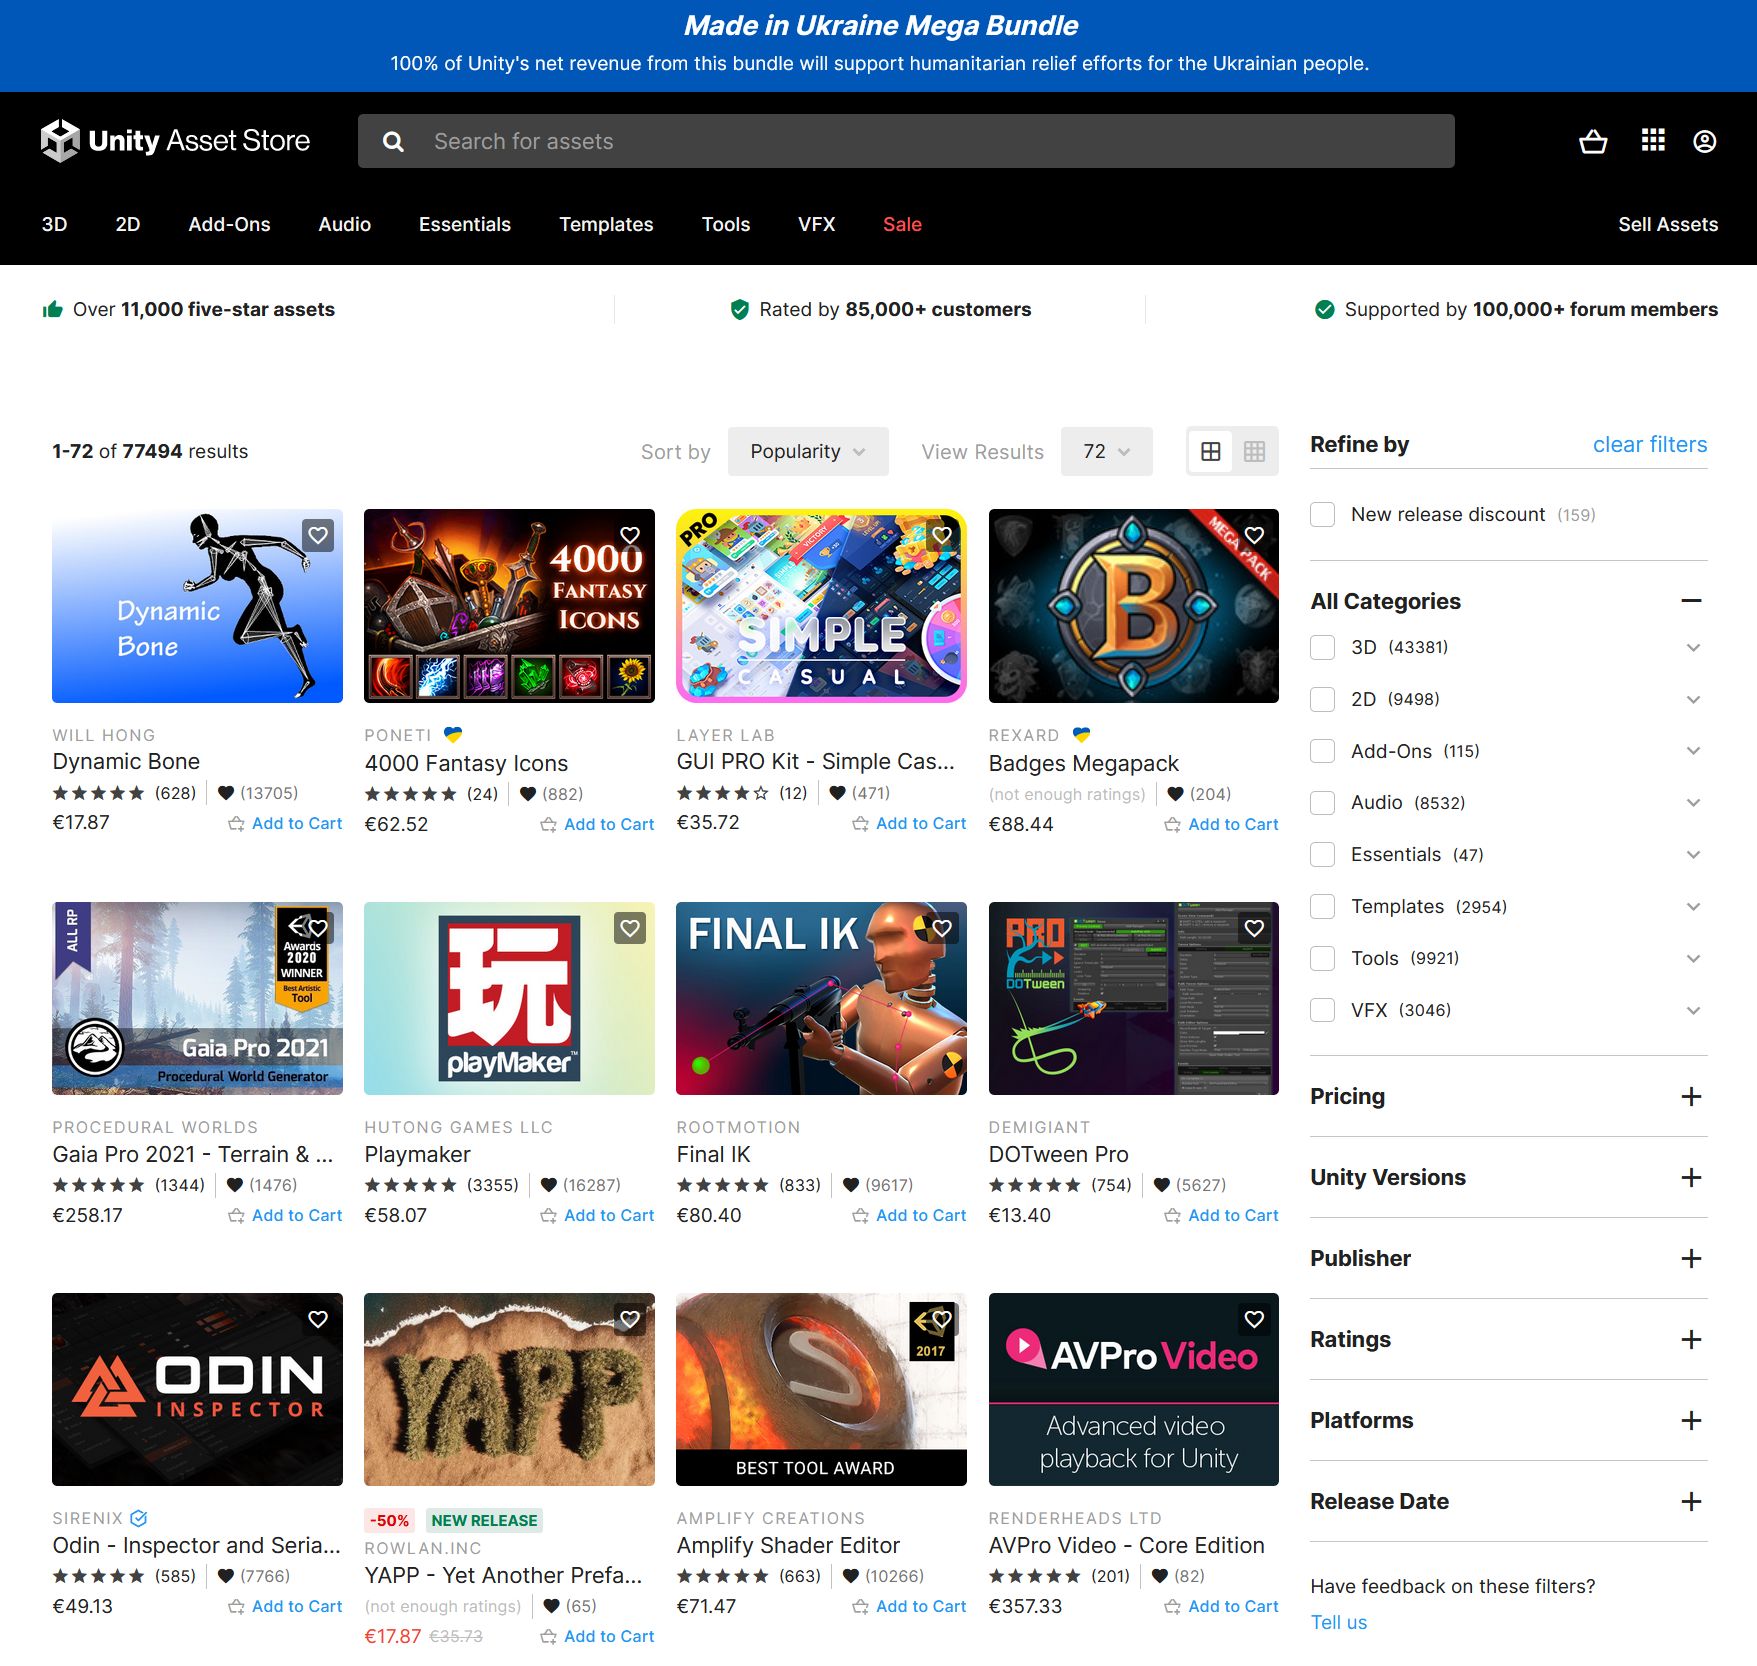Viewport: 1757px width, 1666px height.
Task: Open the 3D navigation menu
Action: point(54,224)
